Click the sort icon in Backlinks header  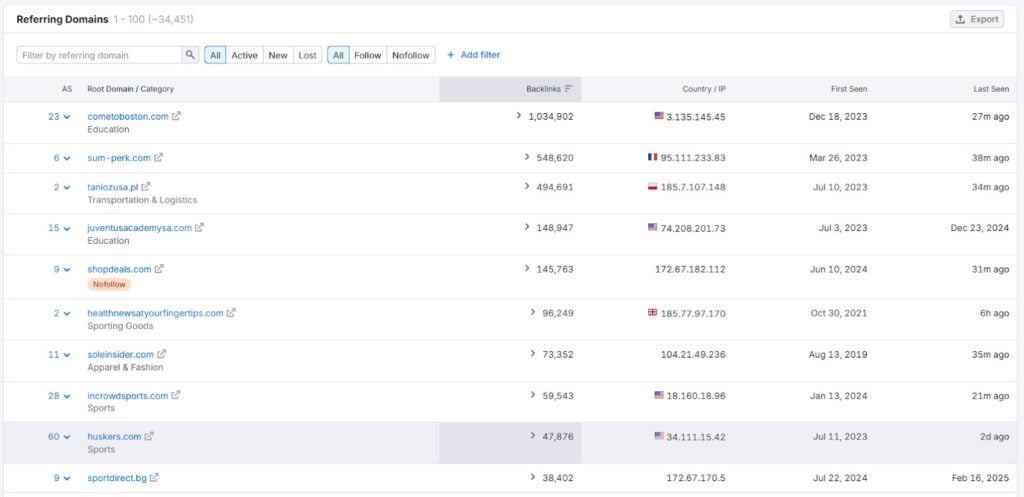(x=569, y=89)
